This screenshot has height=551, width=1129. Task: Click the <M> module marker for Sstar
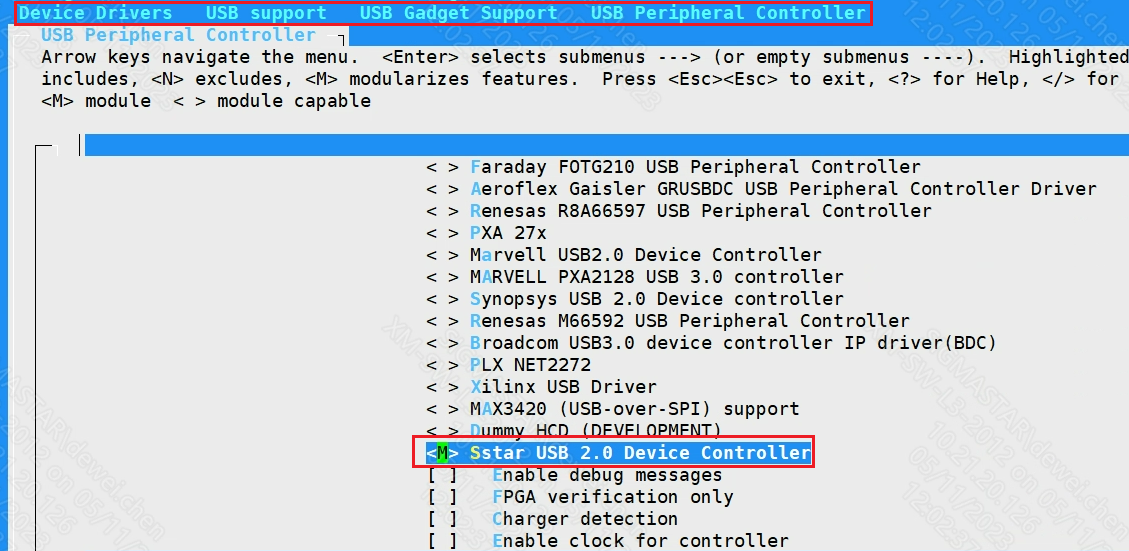tap(442, 453)
